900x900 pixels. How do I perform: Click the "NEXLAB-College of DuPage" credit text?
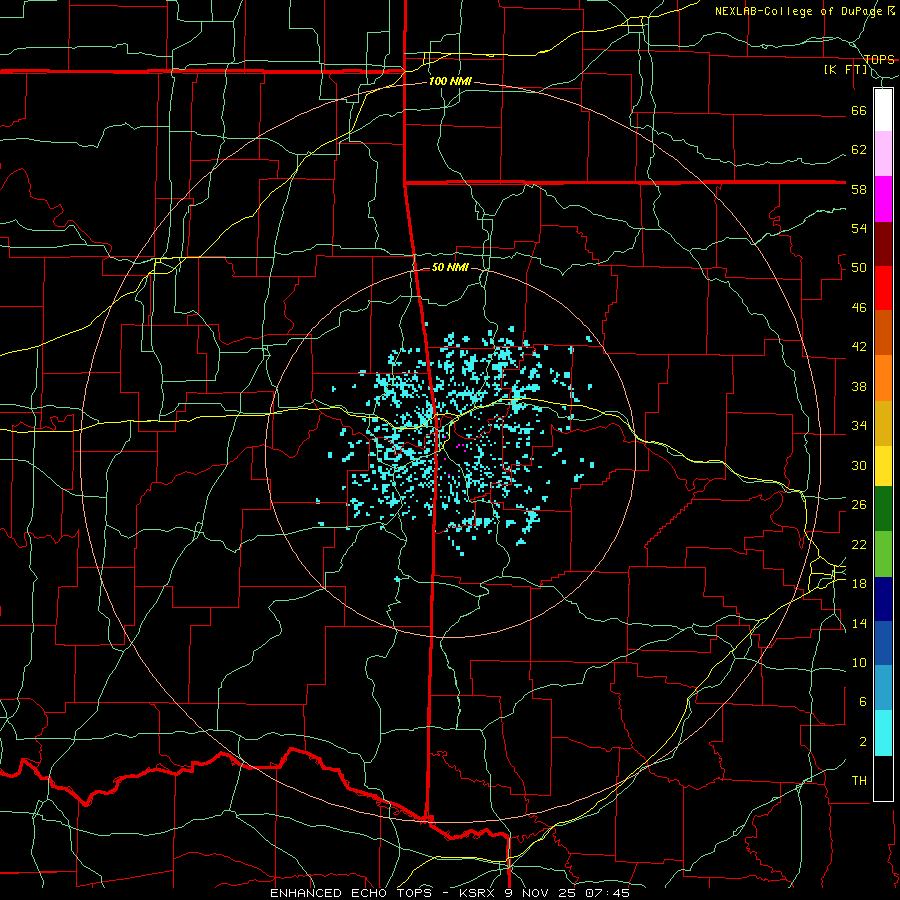click(801, 11)
